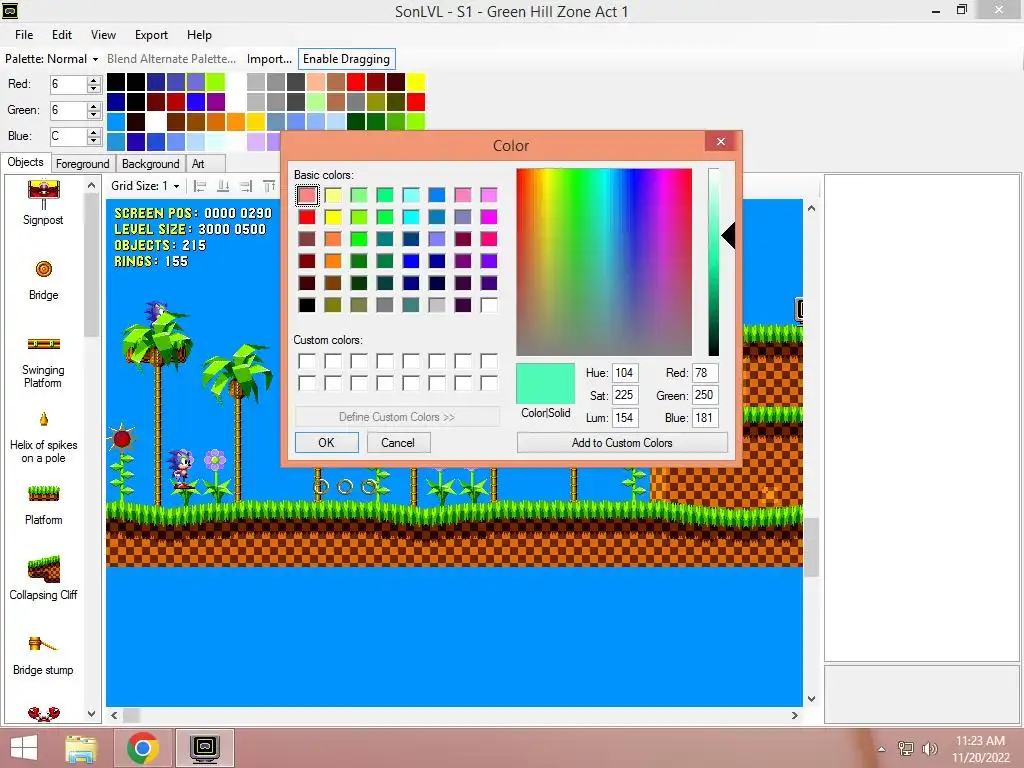Click the align tops toolbar icon

point(268,186)
